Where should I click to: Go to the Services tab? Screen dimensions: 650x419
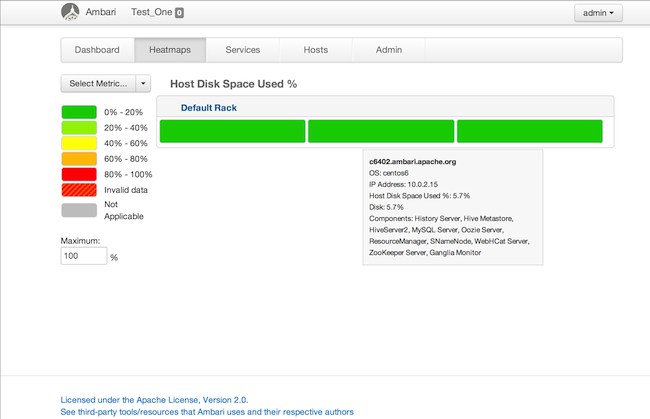pos(243,50)
